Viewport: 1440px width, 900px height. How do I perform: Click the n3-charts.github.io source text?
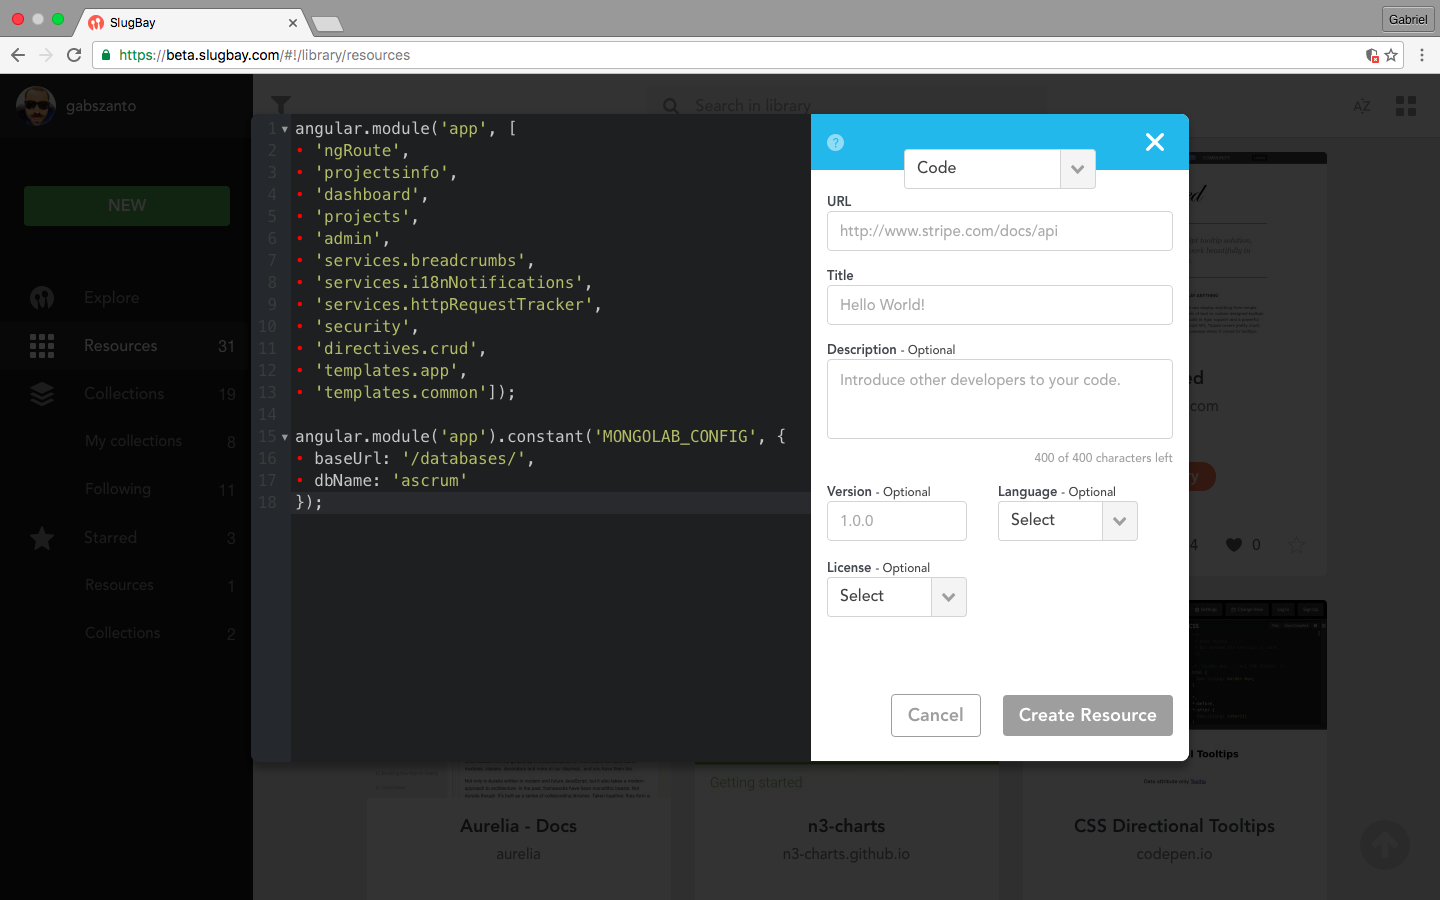click(x=846, y=854)
